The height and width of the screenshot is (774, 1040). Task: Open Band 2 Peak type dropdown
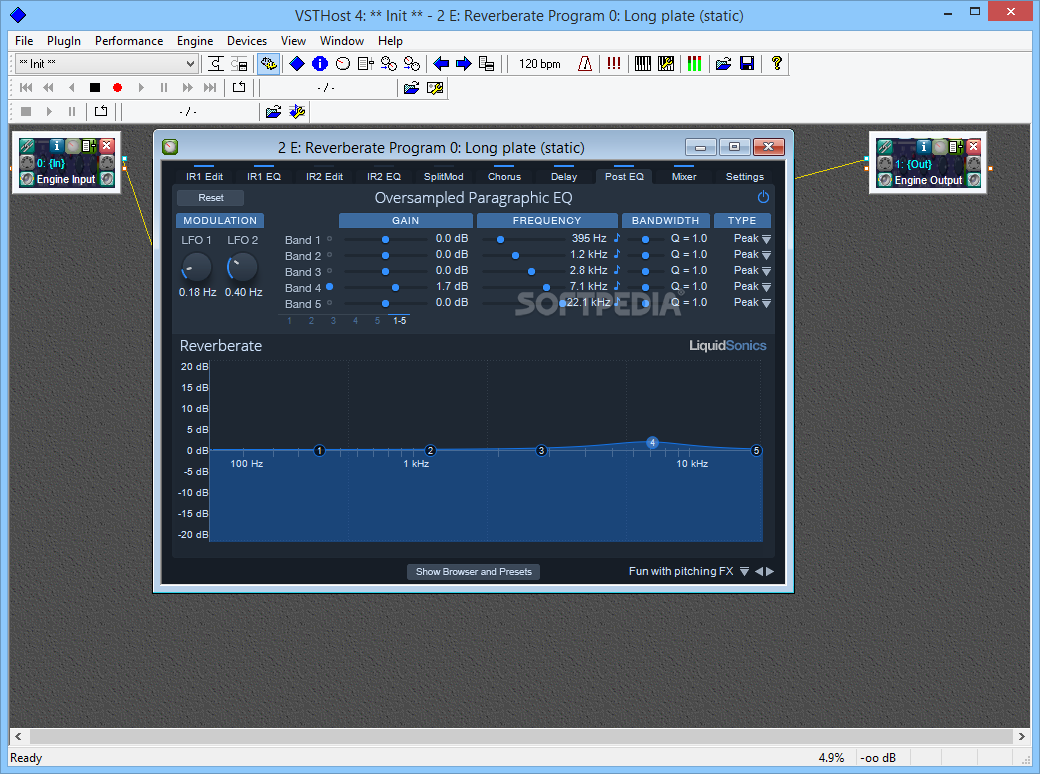767,255
